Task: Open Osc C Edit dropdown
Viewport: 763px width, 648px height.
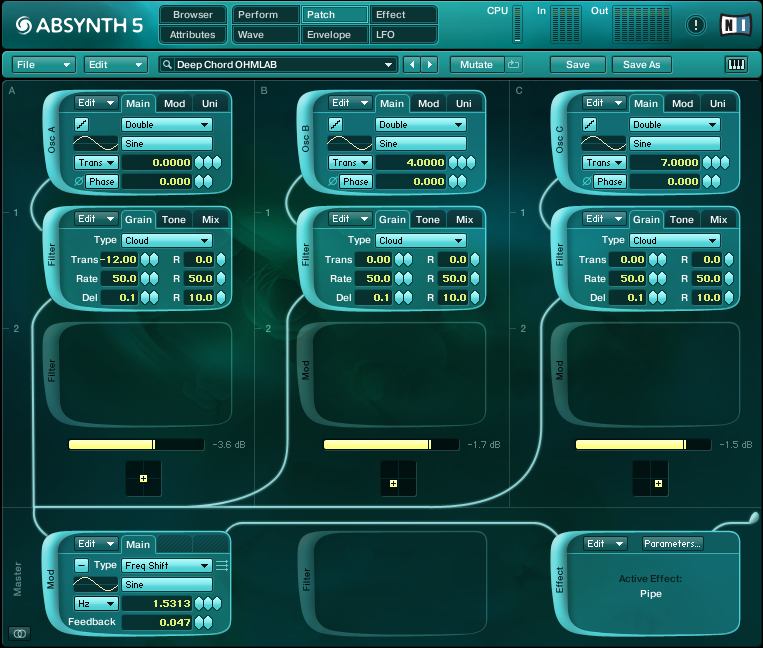Action: pyautogui.click(x=604, y=103)
